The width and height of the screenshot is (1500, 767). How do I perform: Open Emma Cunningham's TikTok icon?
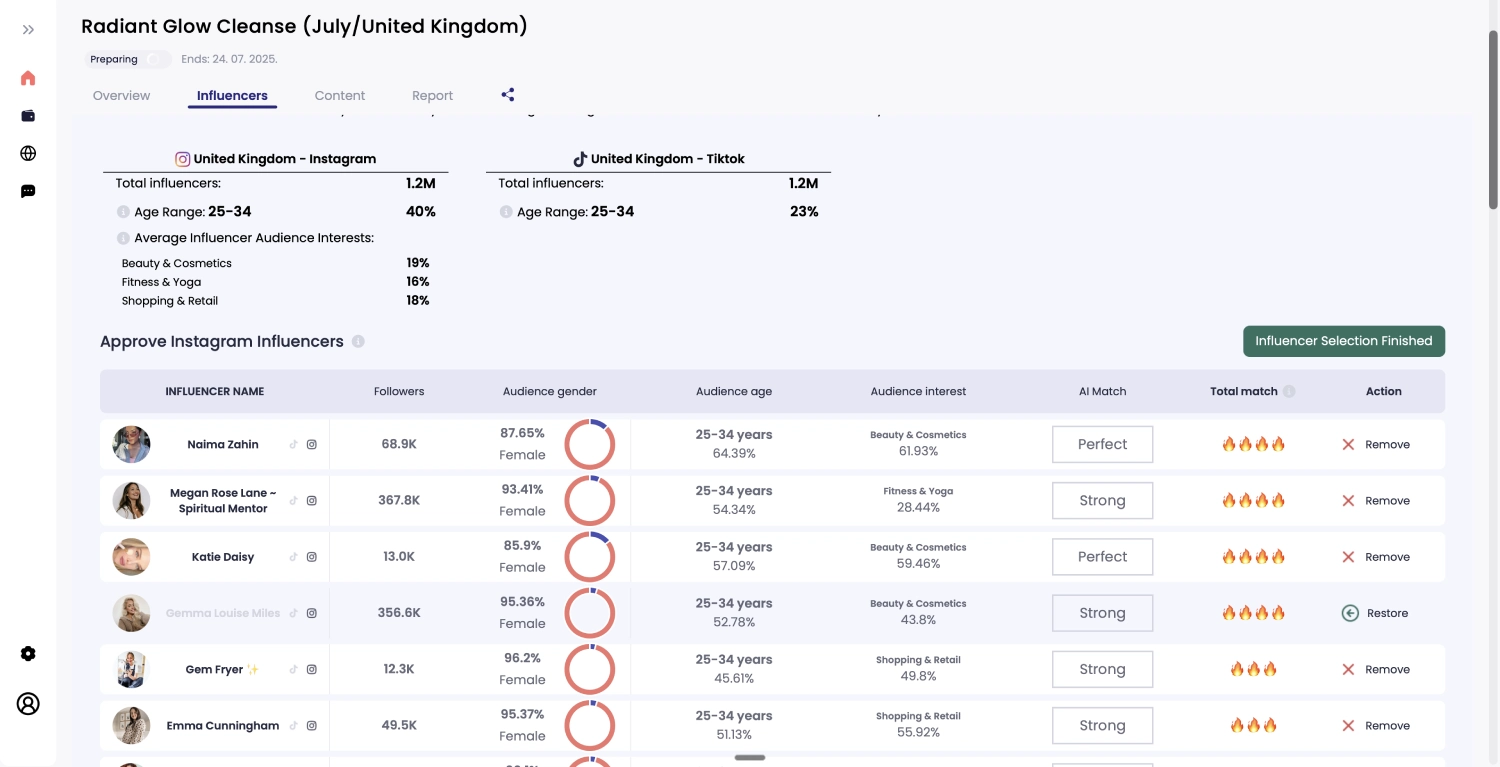coord(293,726)
